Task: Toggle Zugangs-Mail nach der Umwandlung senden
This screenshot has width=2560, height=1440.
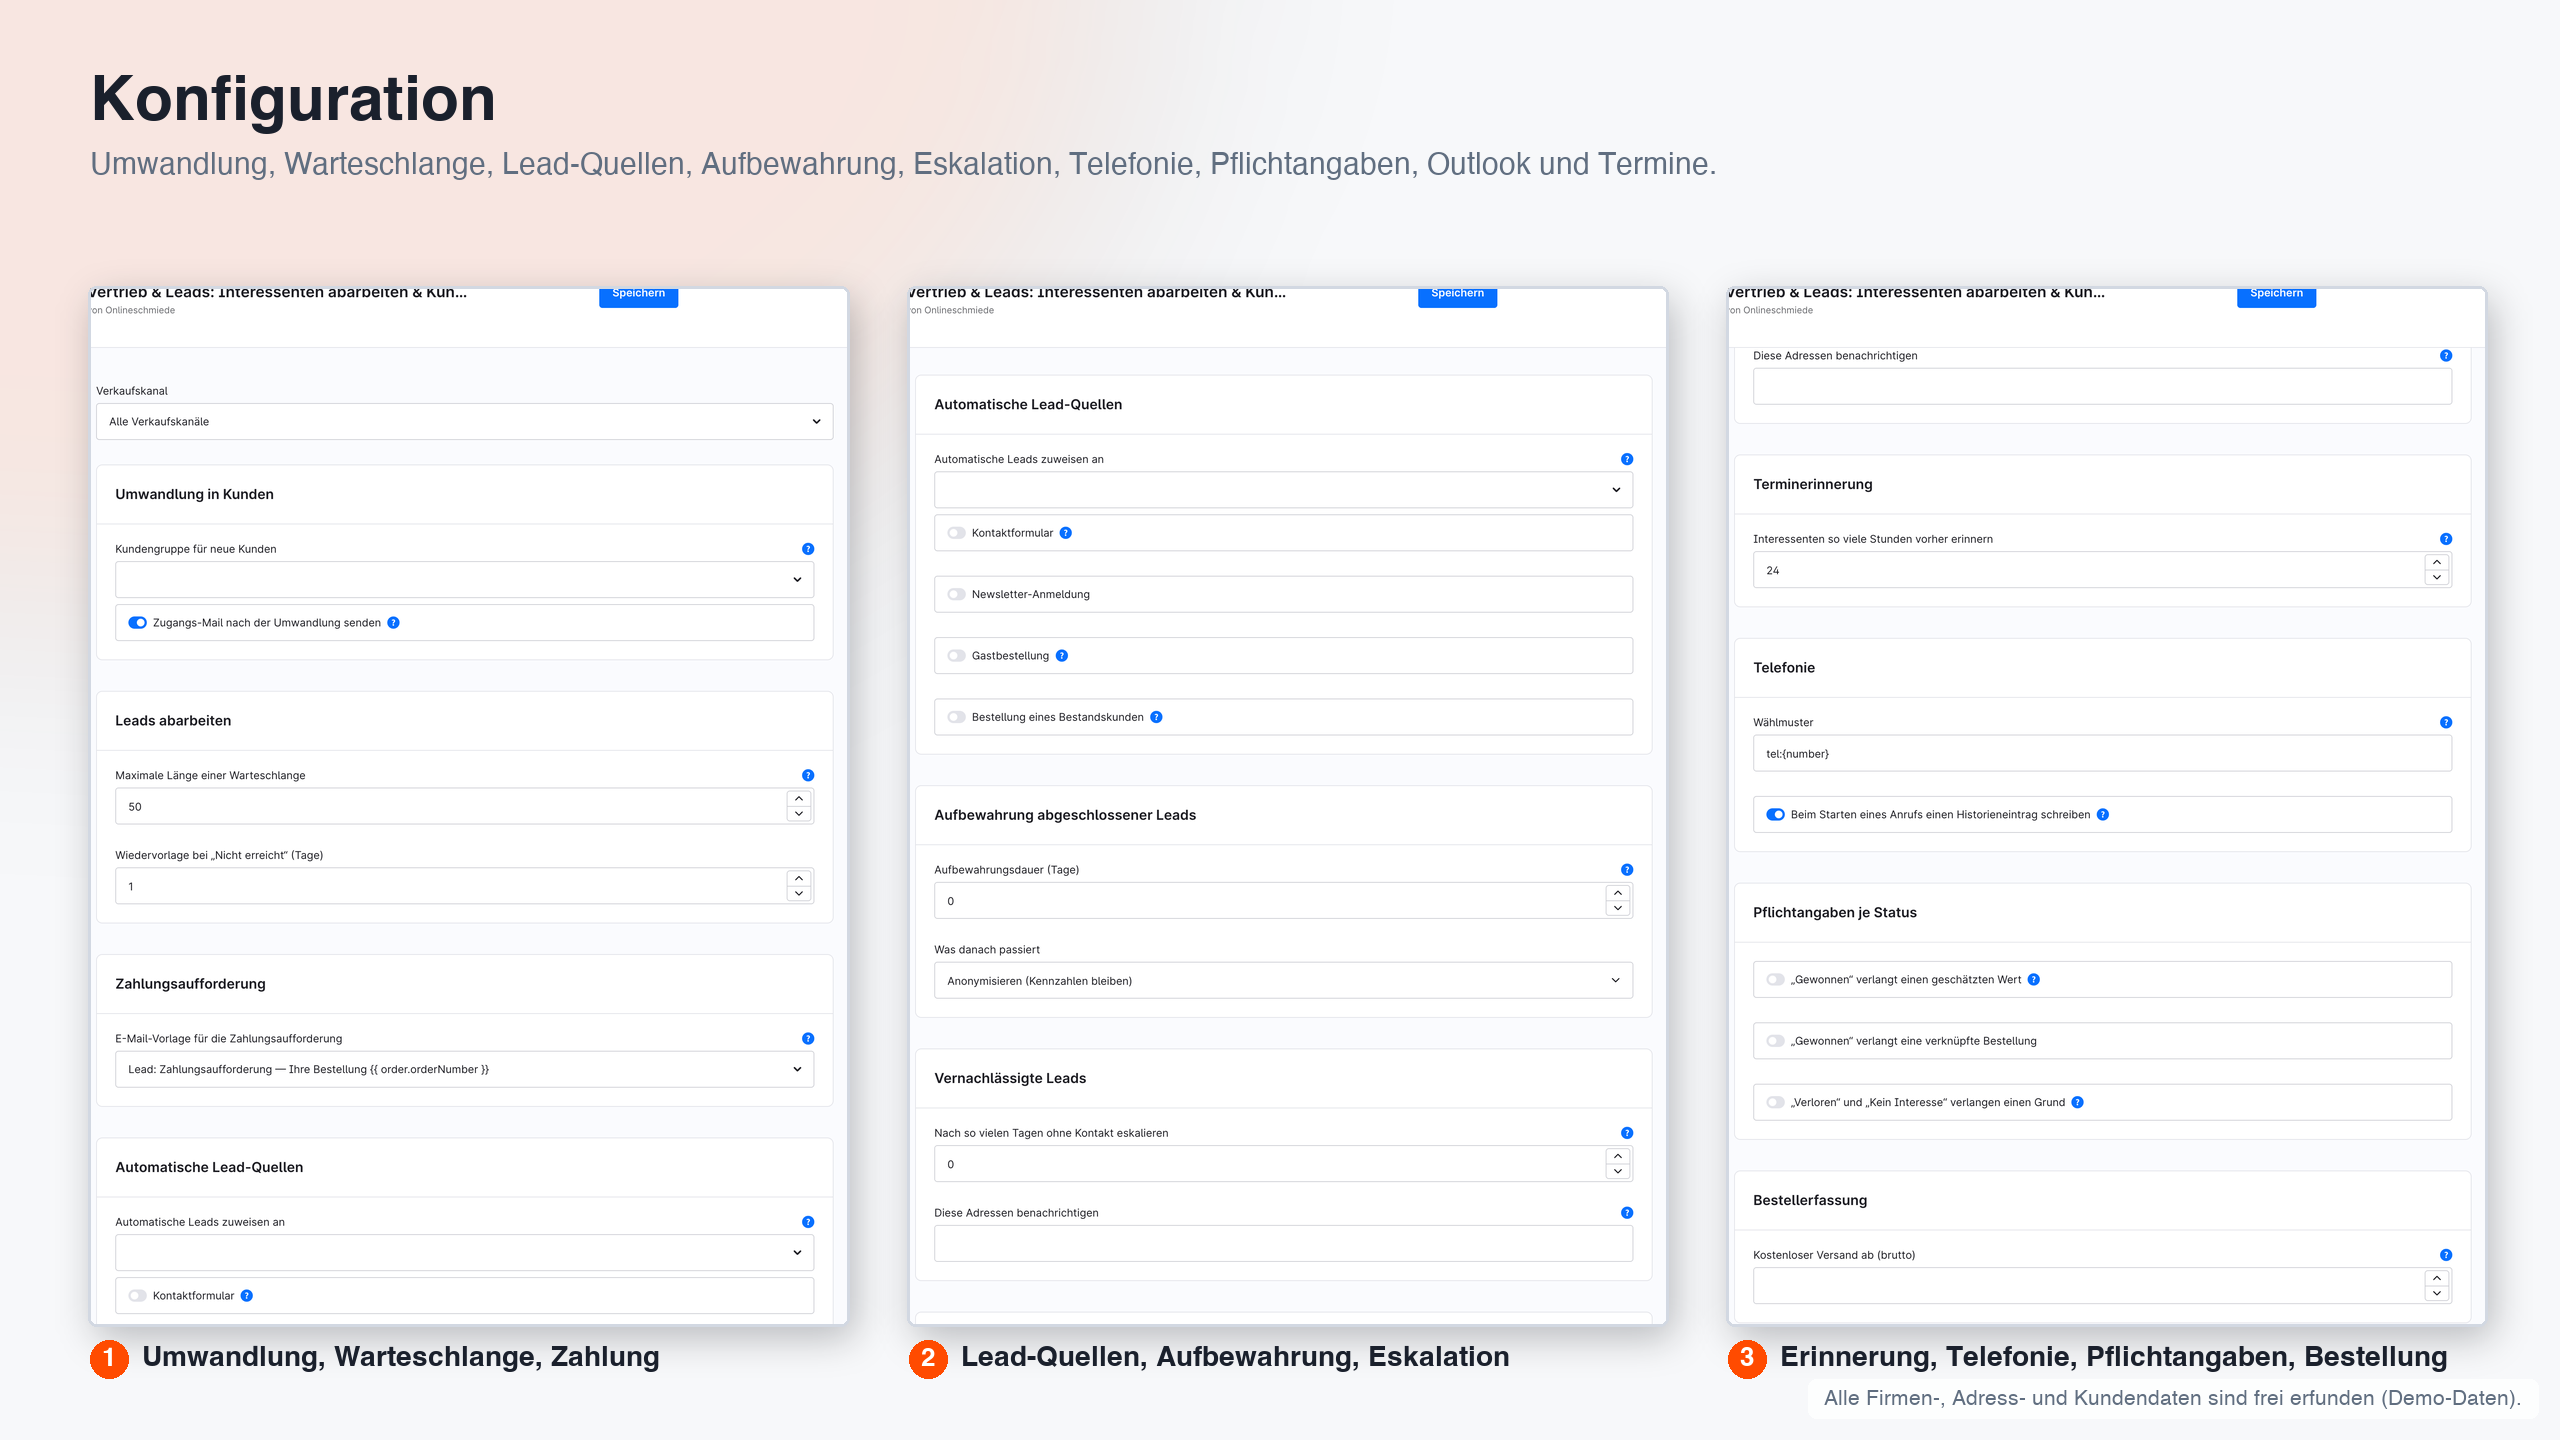Action: coord(138,623)
